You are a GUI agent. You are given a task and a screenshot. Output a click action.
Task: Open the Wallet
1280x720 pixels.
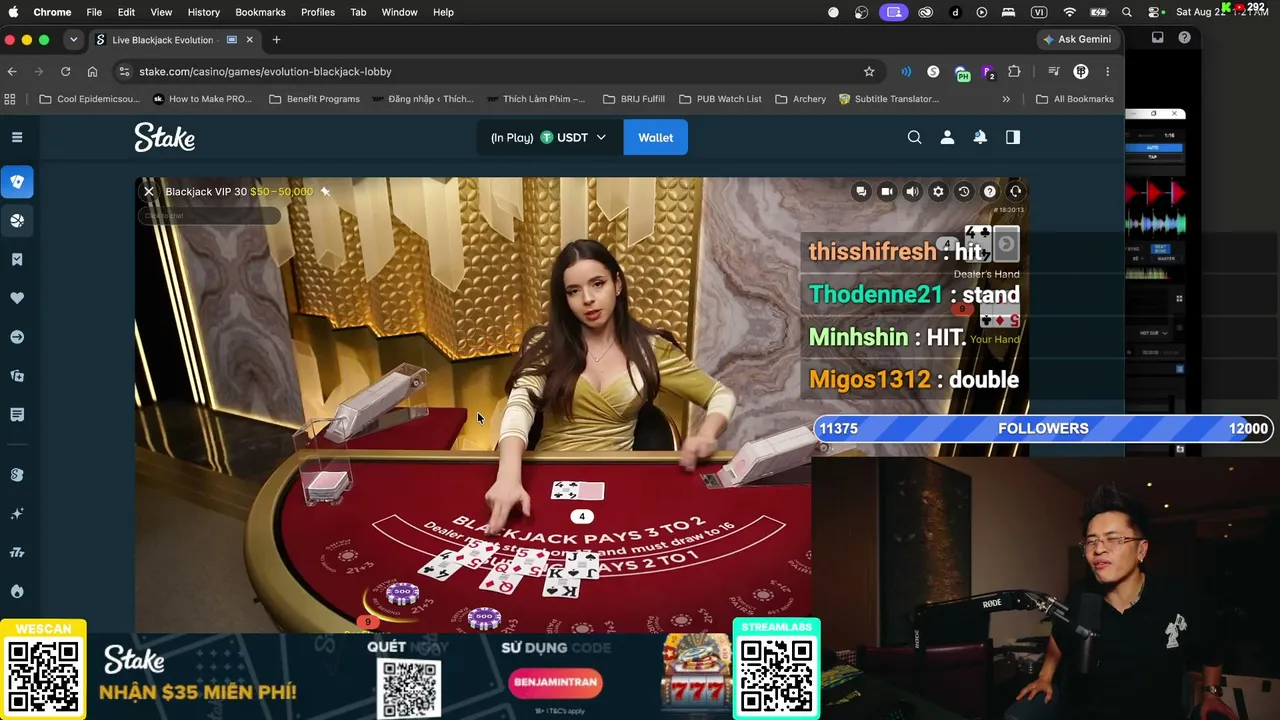[x=655, y=137]
